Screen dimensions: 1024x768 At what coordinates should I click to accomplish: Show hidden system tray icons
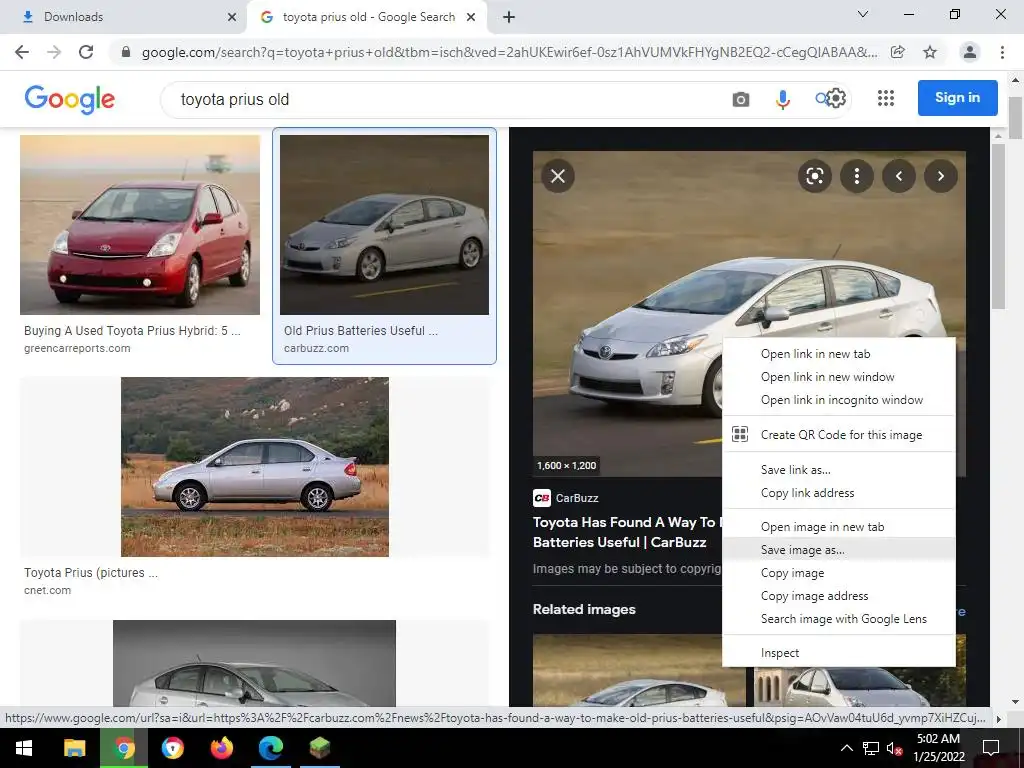(x=846, y=748)
